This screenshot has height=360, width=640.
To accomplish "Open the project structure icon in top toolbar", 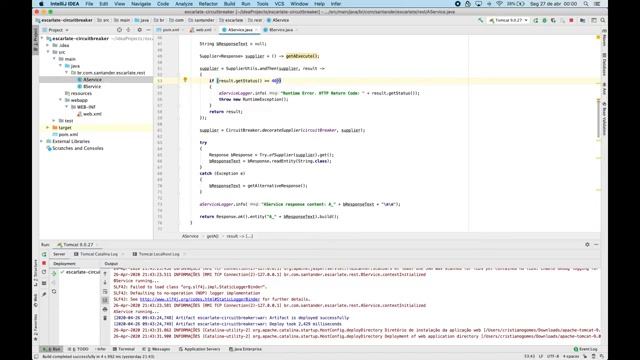I will (x=582, y=20).
